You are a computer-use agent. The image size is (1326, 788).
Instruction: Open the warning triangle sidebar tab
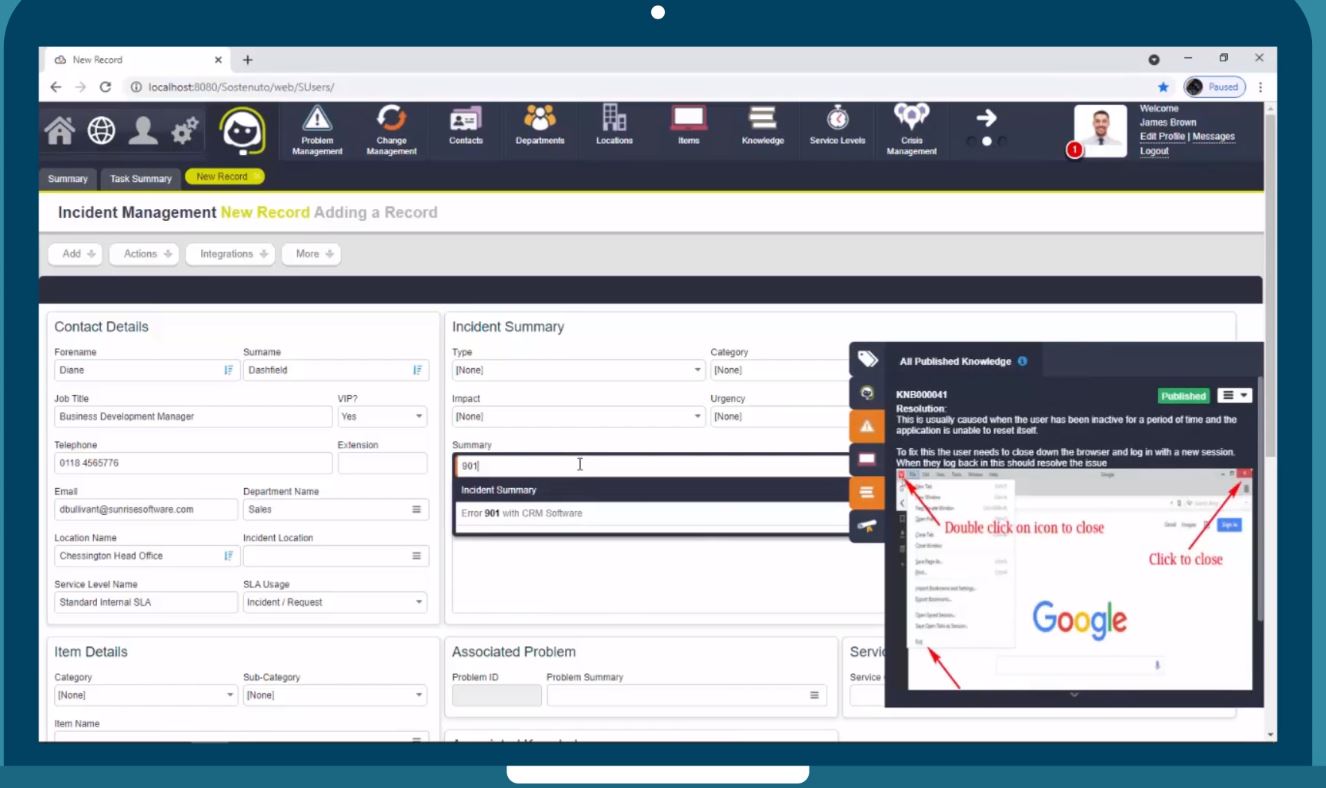pos(867,426)
